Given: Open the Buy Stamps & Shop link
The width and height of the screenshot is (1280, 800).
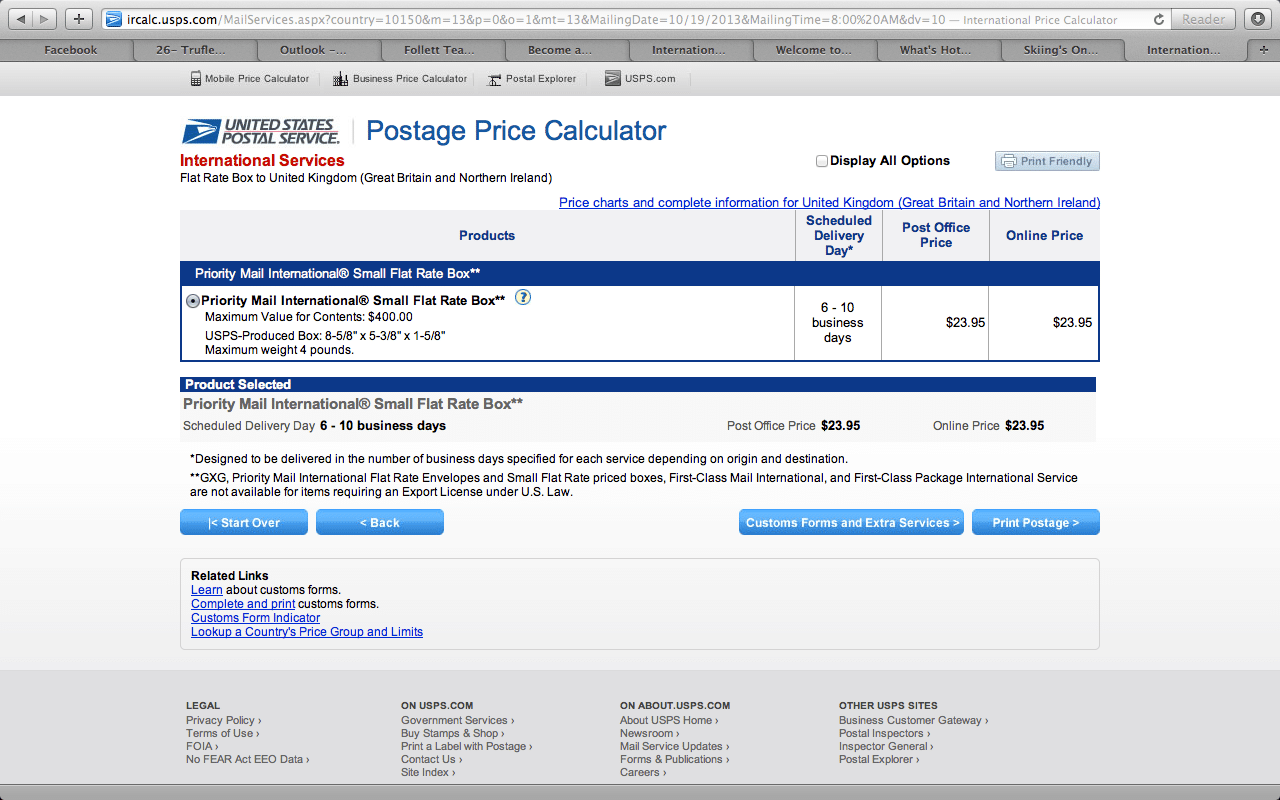Looking at the screenshot, I should coord(453,733).
